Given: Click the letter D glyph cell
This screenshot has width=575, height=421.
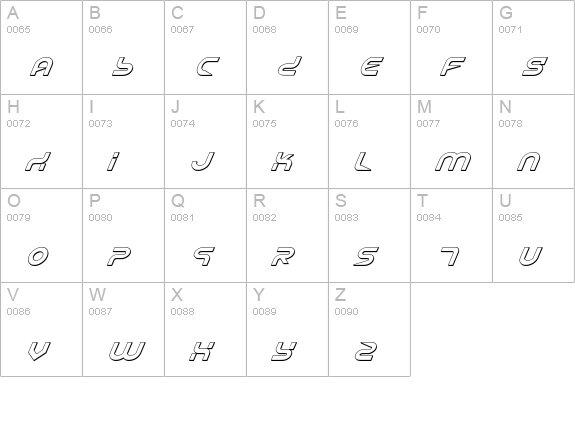Looking at the screenshot, I should (288, 47).
